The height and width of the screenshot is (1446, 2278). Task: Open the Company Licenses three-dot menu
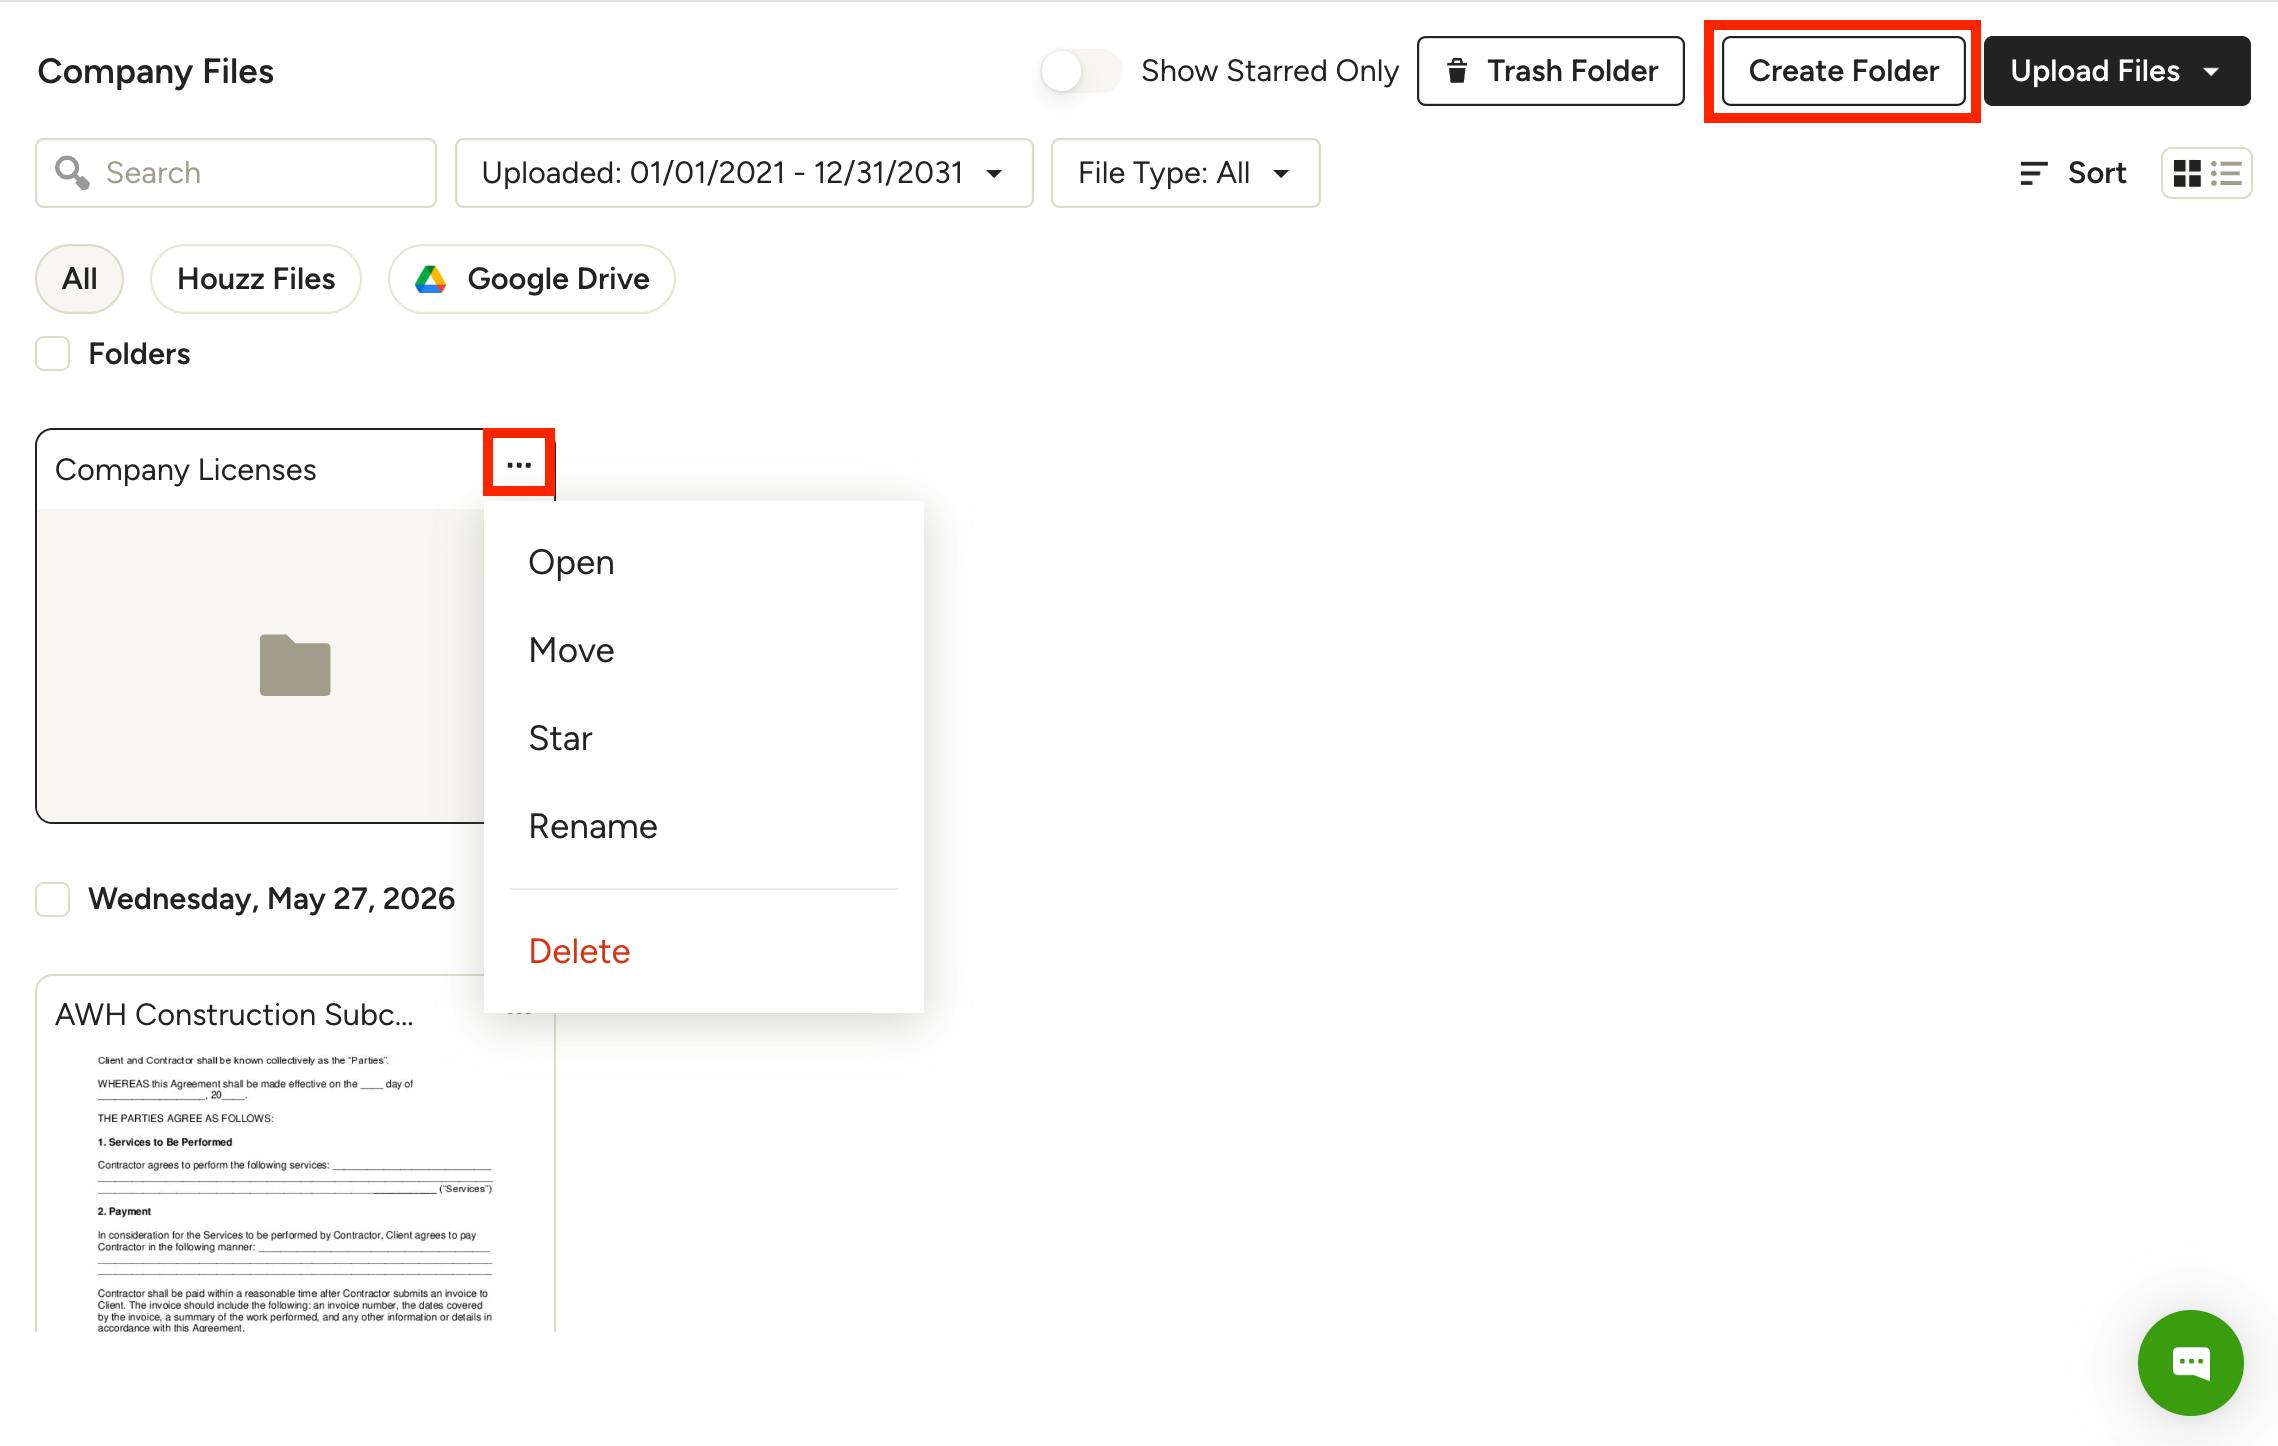[x=519, y=465]
